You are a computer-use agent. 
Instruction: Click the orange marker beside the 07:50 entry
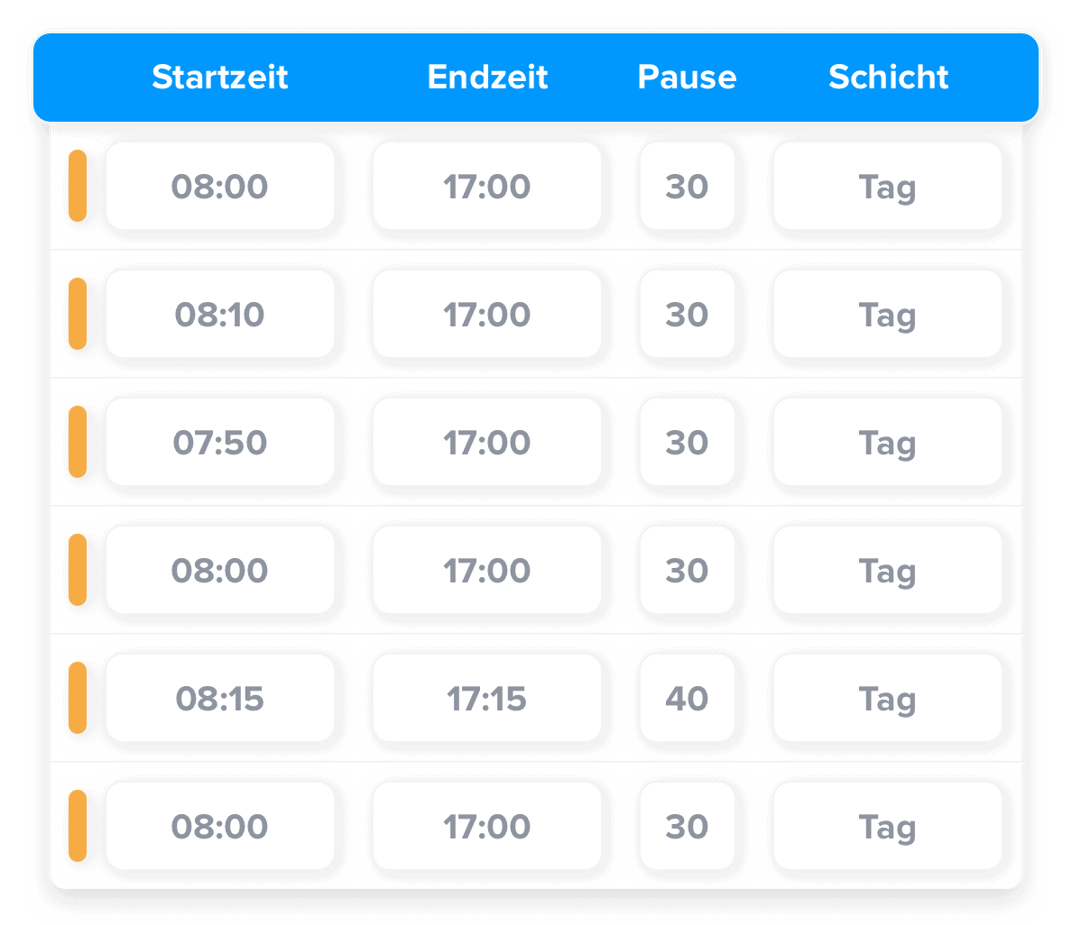(80, 442)
